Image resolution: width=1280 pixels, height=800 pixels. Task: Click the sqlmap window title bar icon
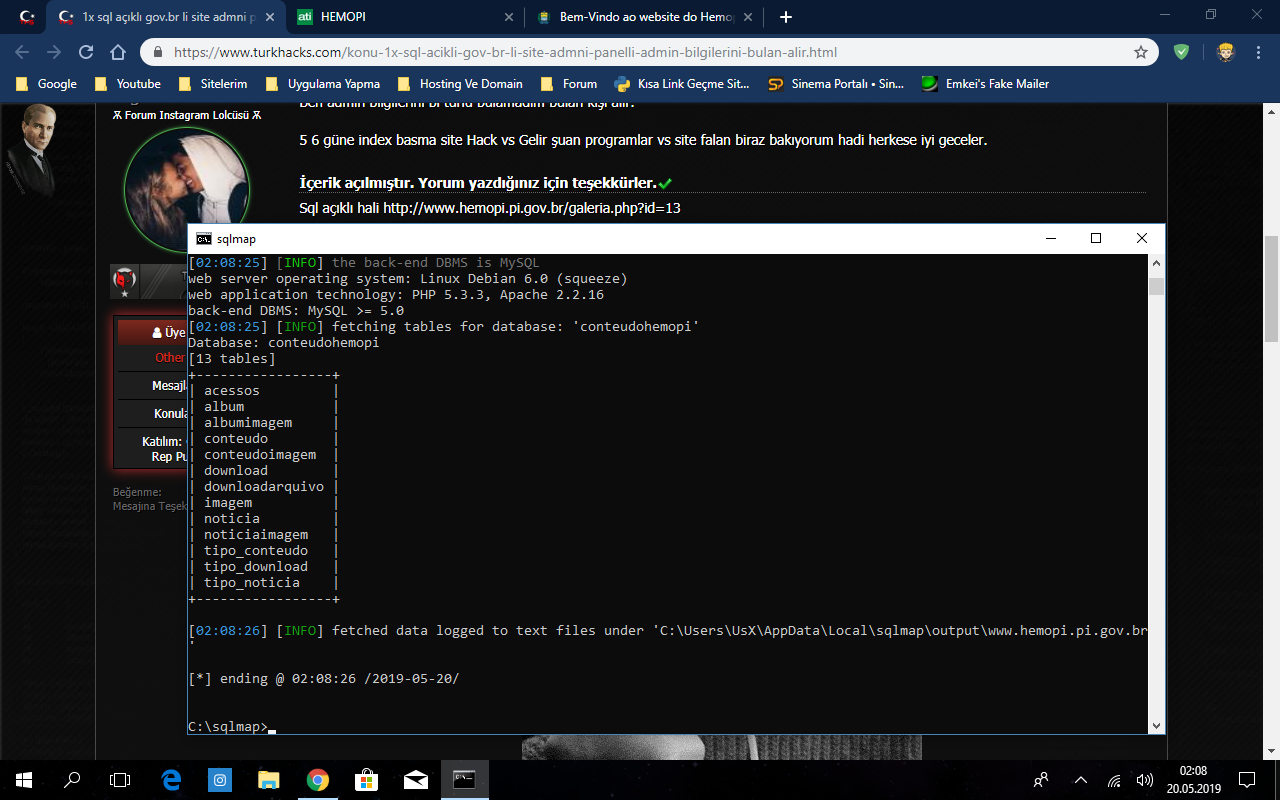coord(203,239)
